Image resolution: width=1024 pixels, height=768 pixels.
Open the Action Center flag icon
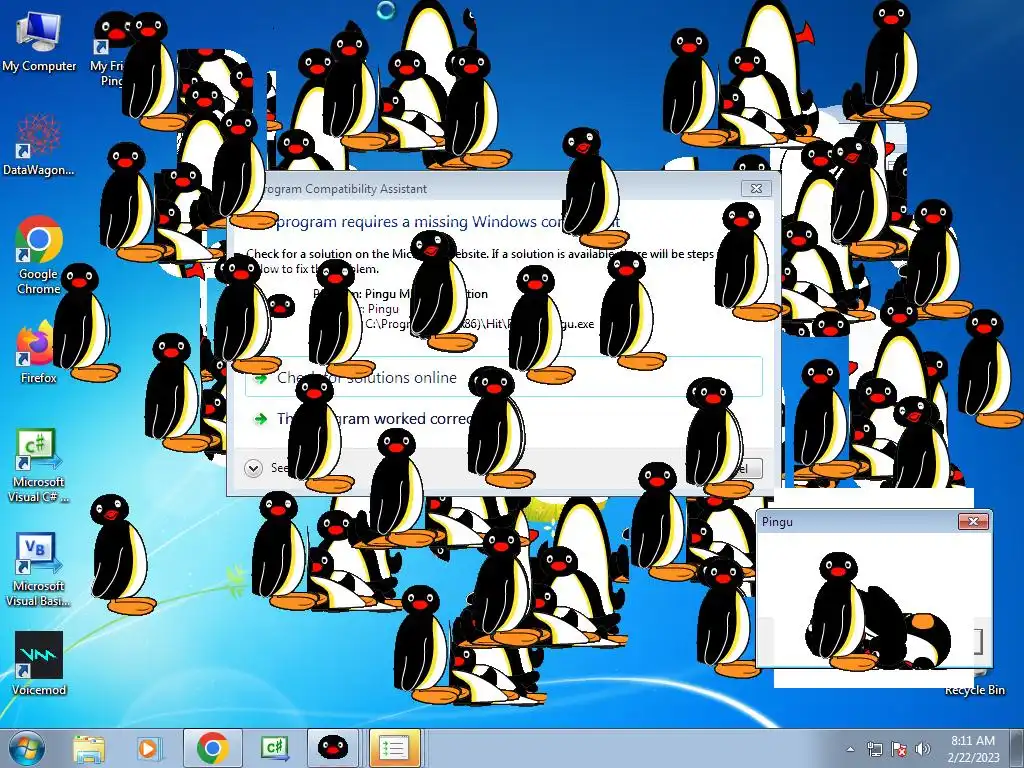[x=899, y=749]
